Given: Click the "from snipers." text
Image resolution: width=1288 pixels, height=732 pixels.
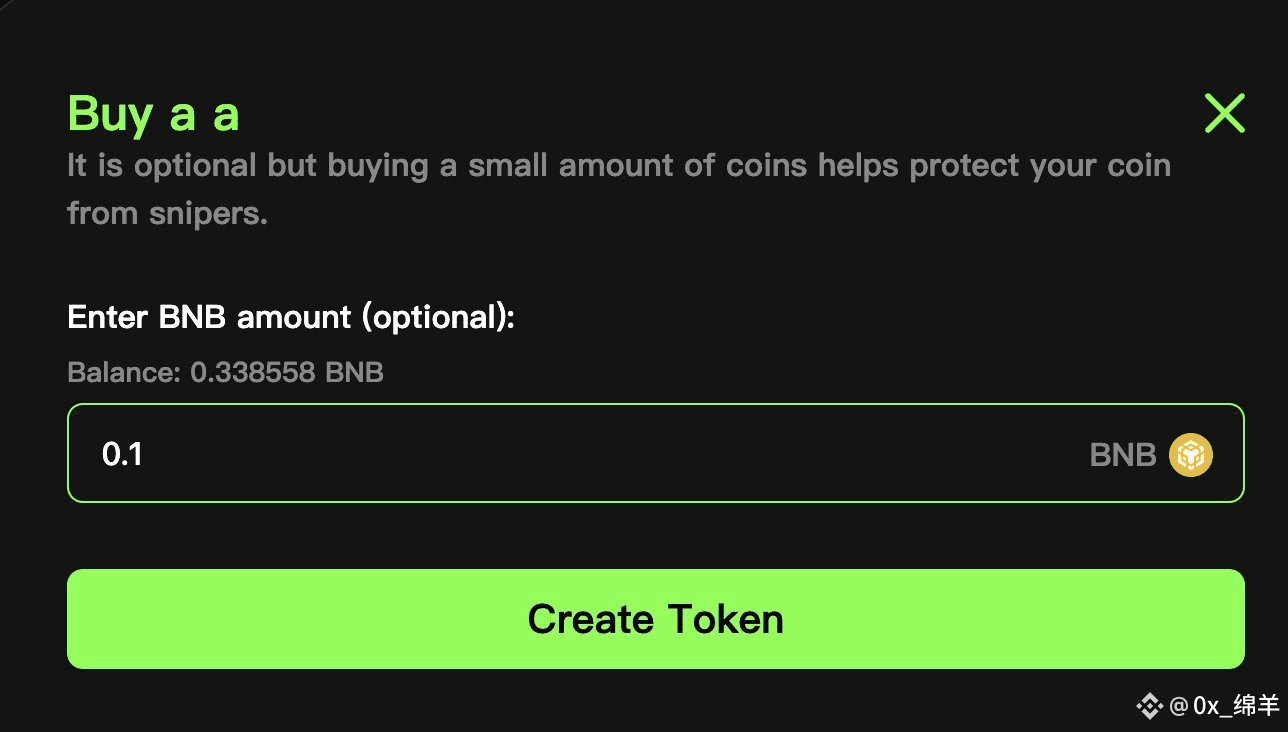Looking at the screenshot, I should point(167,212).
